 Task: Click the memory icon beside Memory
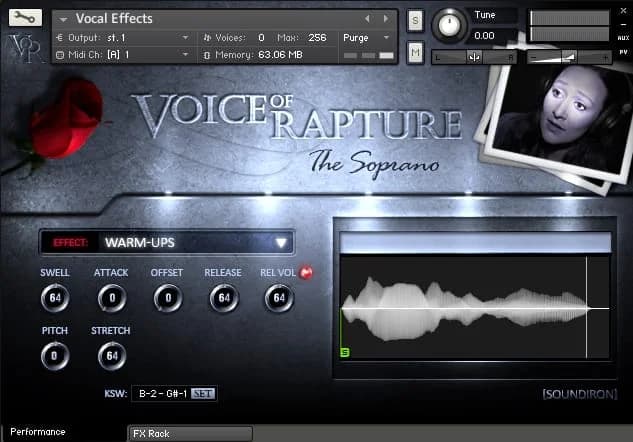coord(207,55)
